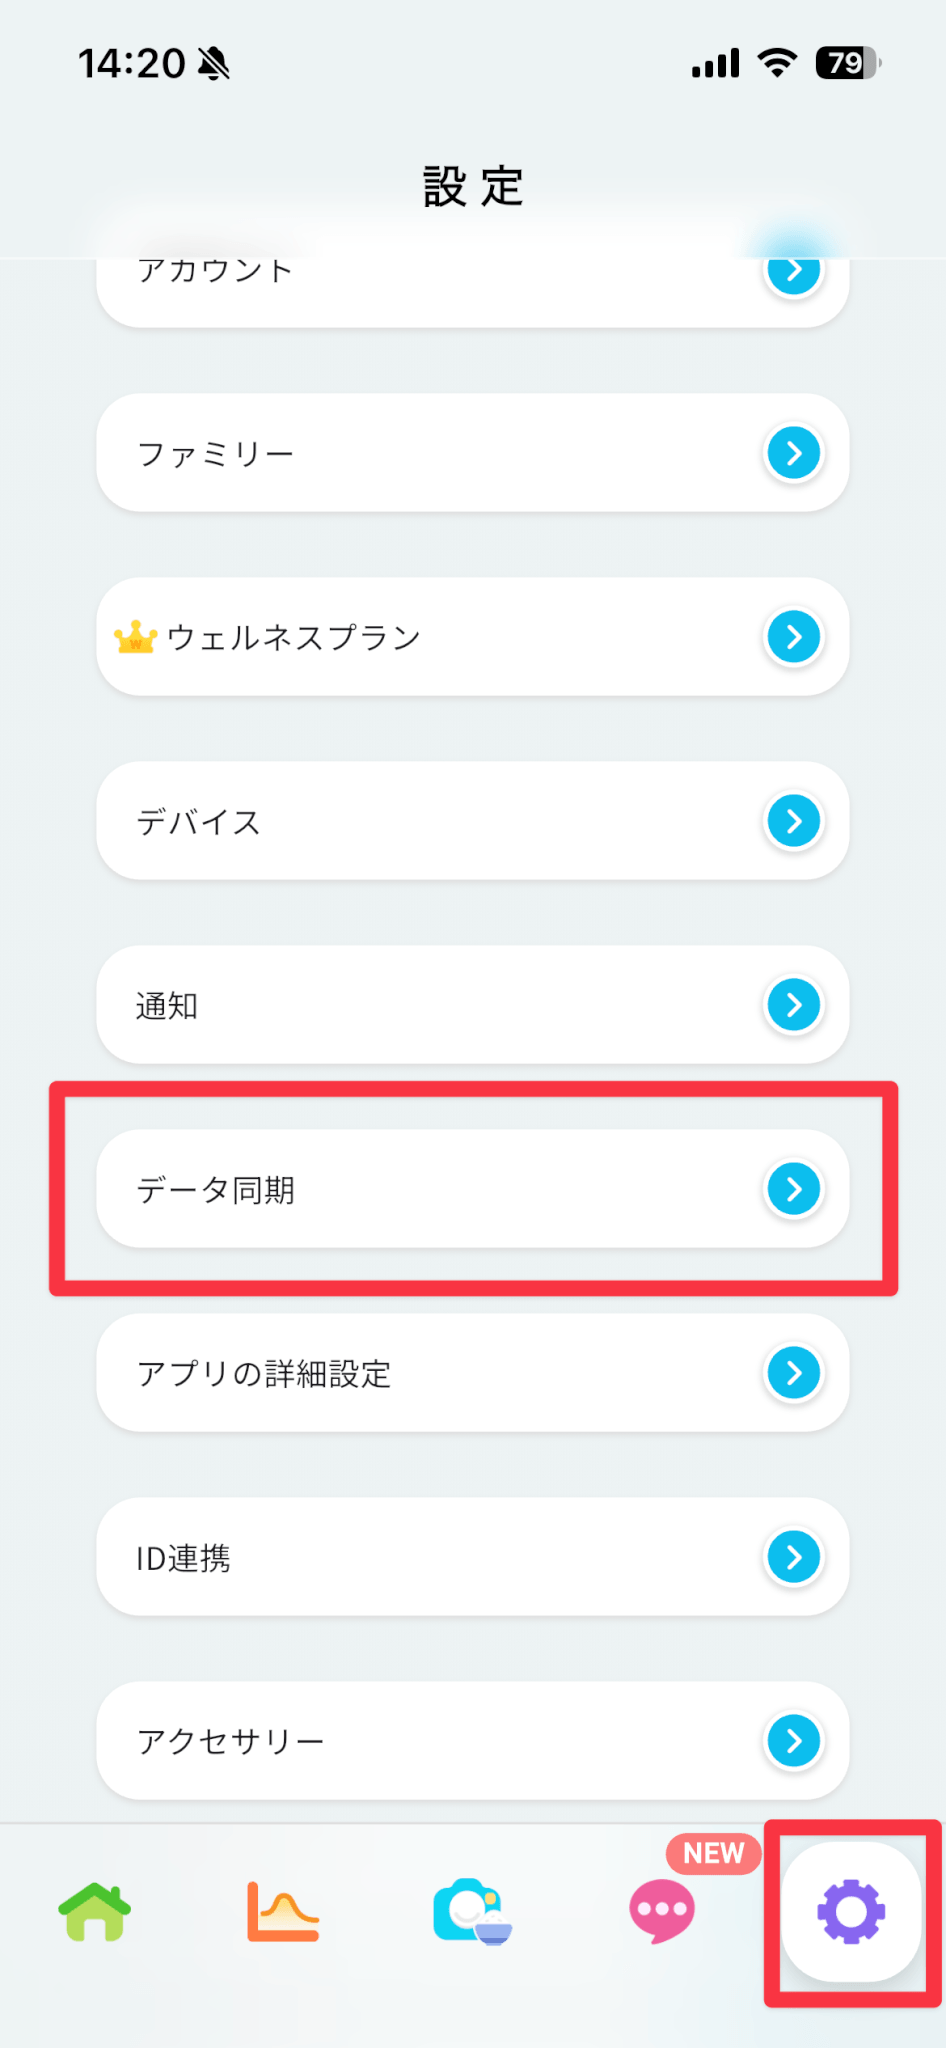Tap the データ同期 label text
Viewport: 946px width, 2048px height.
(216, 1190)
